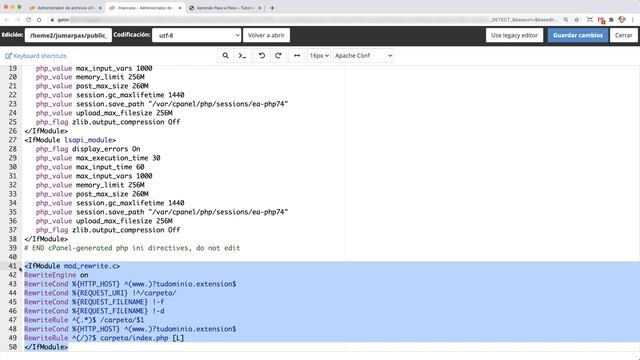Open the extensions puzzle icon
The image size is (640, 360).
tap(611, 20)
